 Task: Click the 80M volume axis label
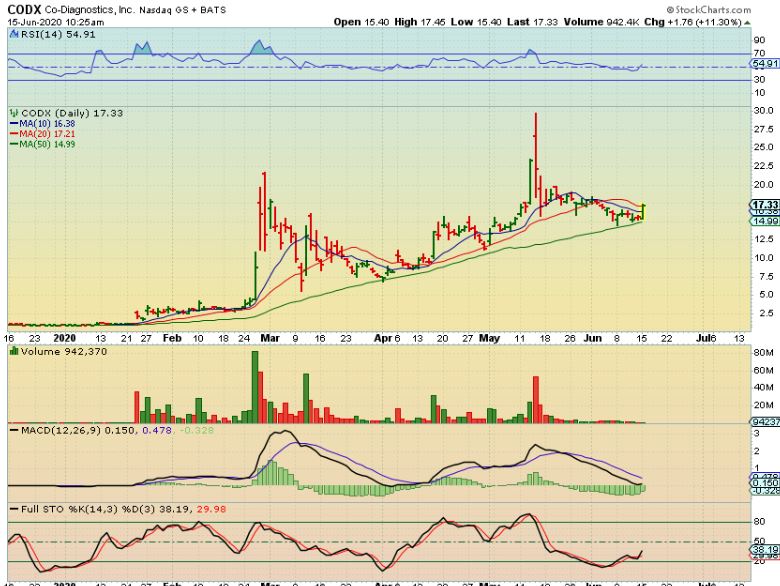point(764,353)
